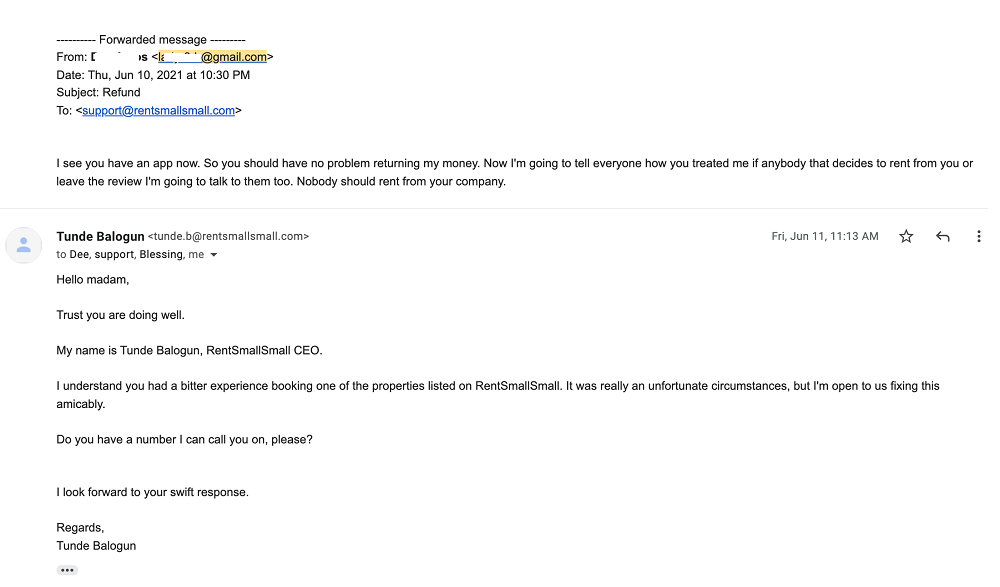
Task: Click sender name Tunde Balogun
Action: [100, 236]
